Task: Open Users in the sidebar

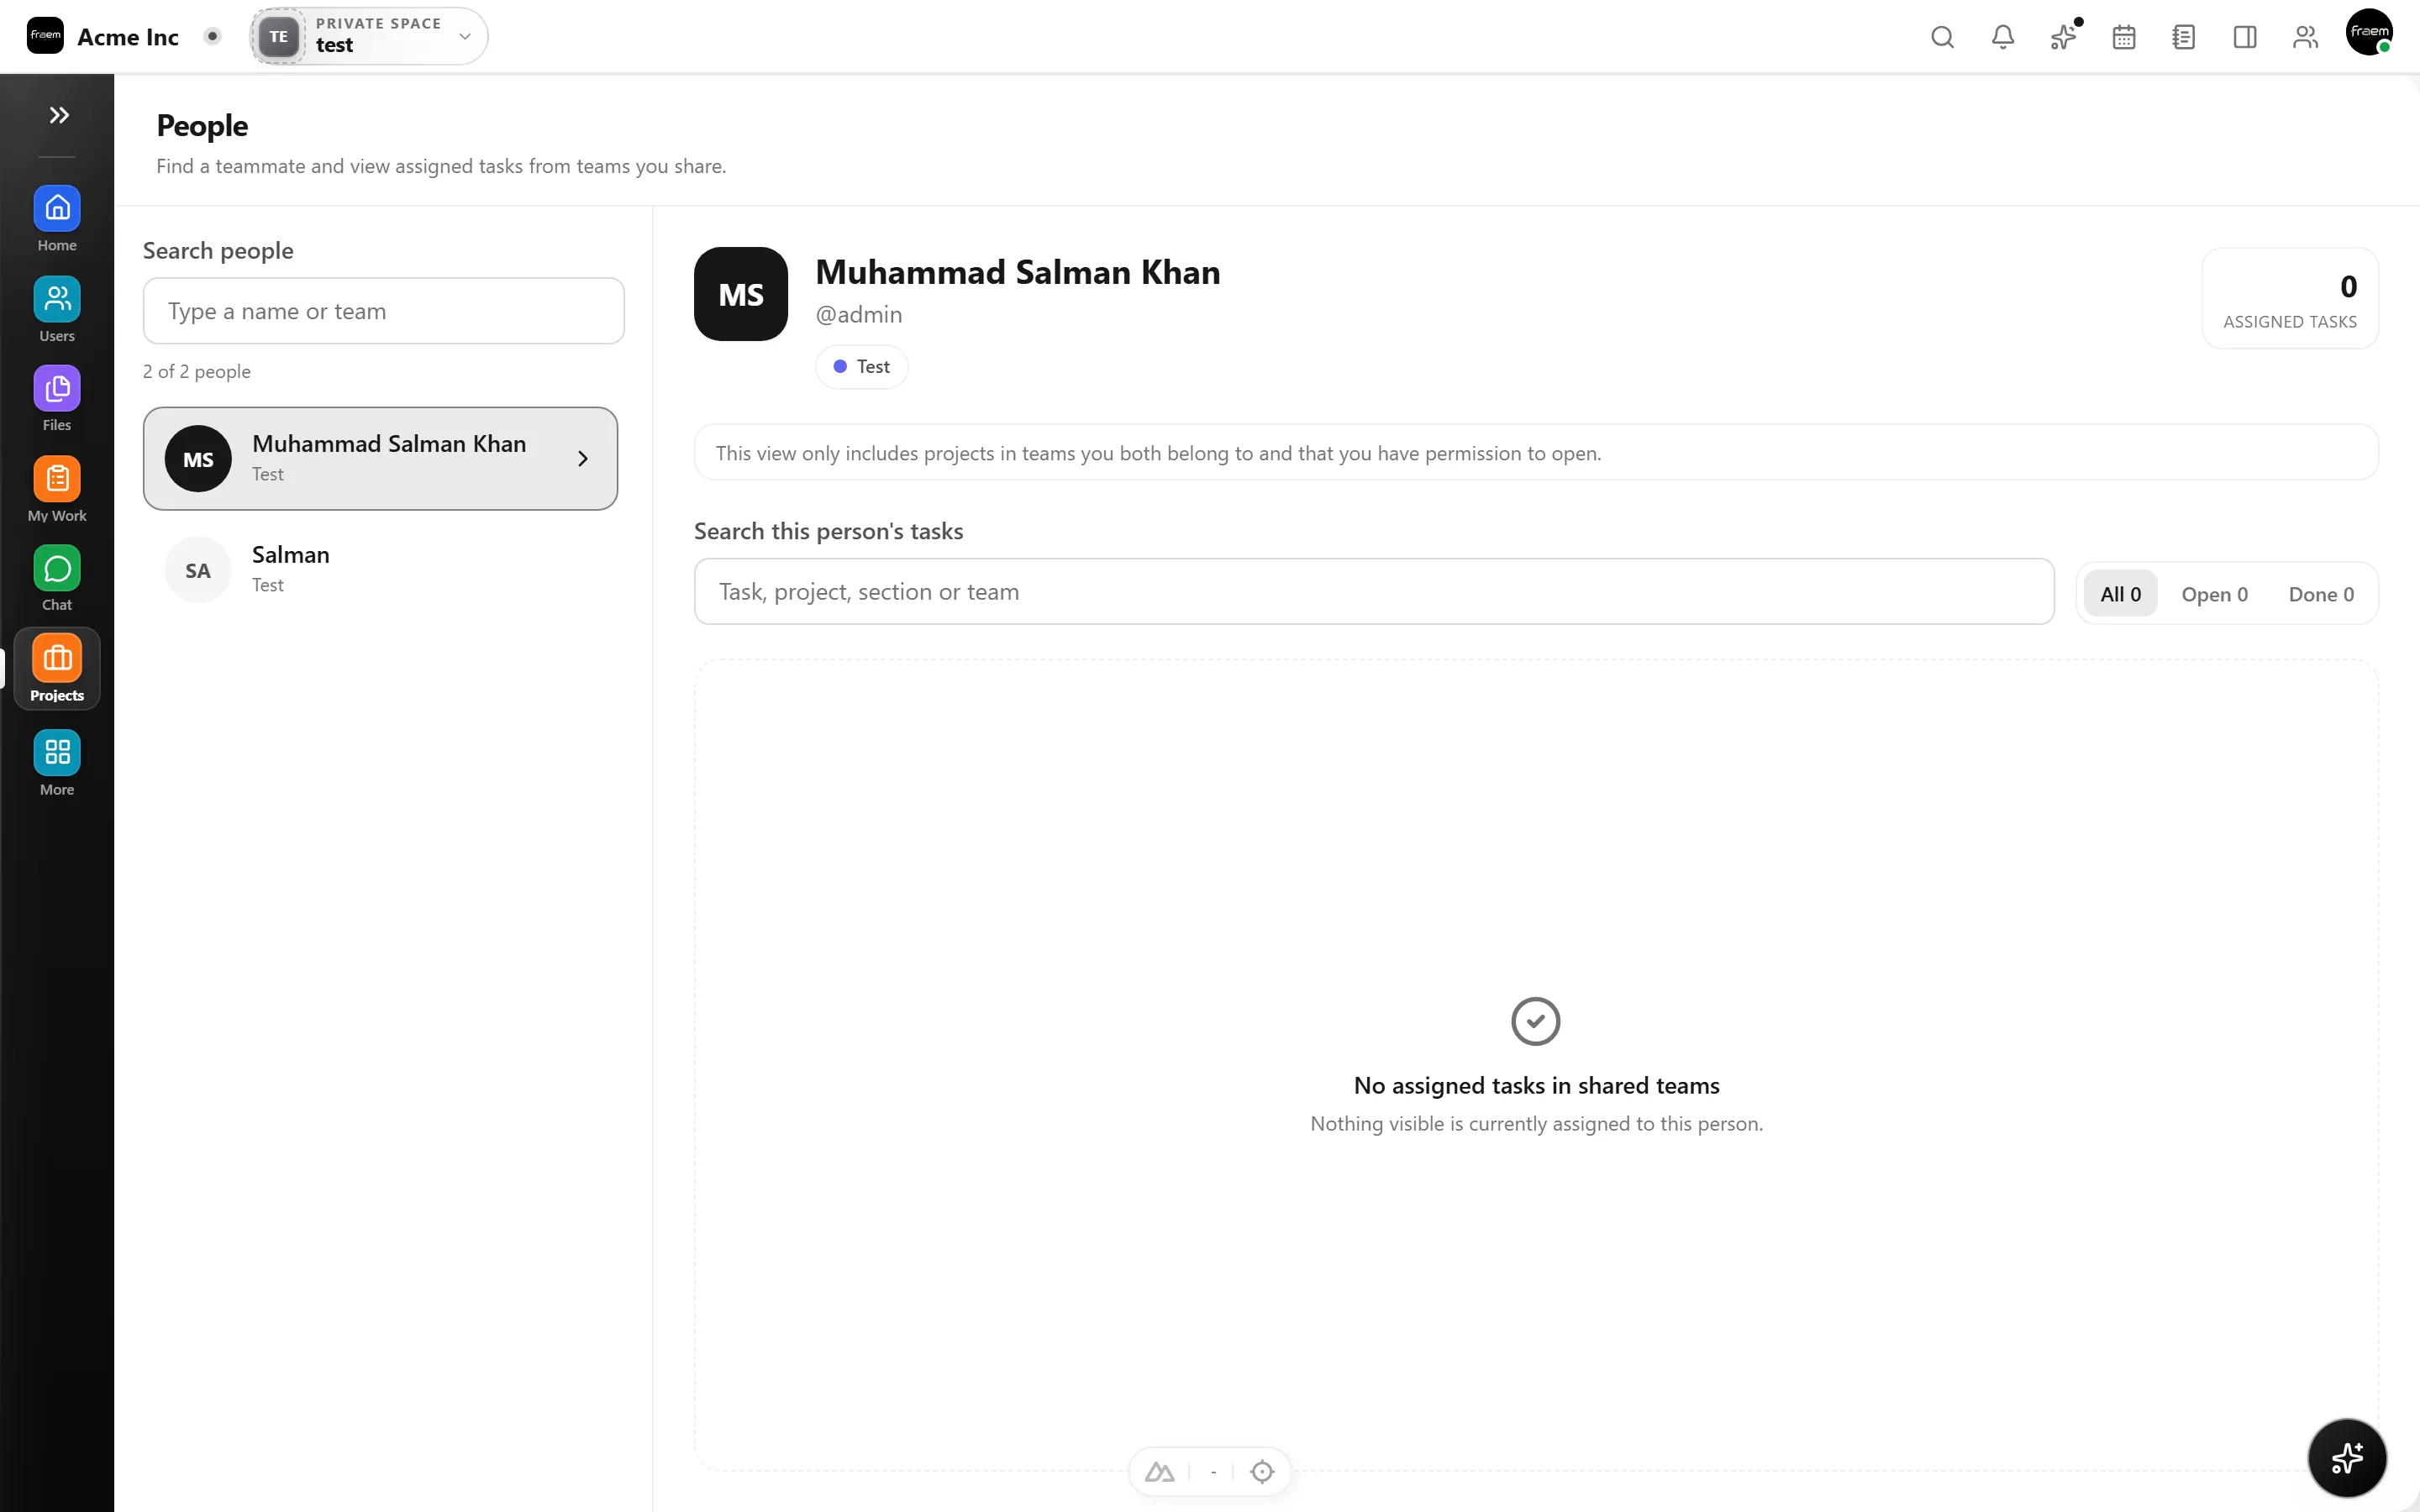Action: point(57,309)
